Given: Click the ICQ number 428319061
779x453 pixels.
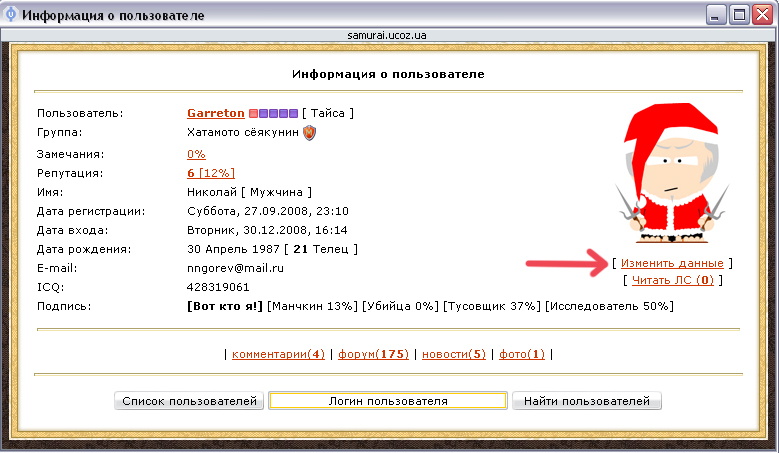Looking at the screenshot, I should [218, 287].
